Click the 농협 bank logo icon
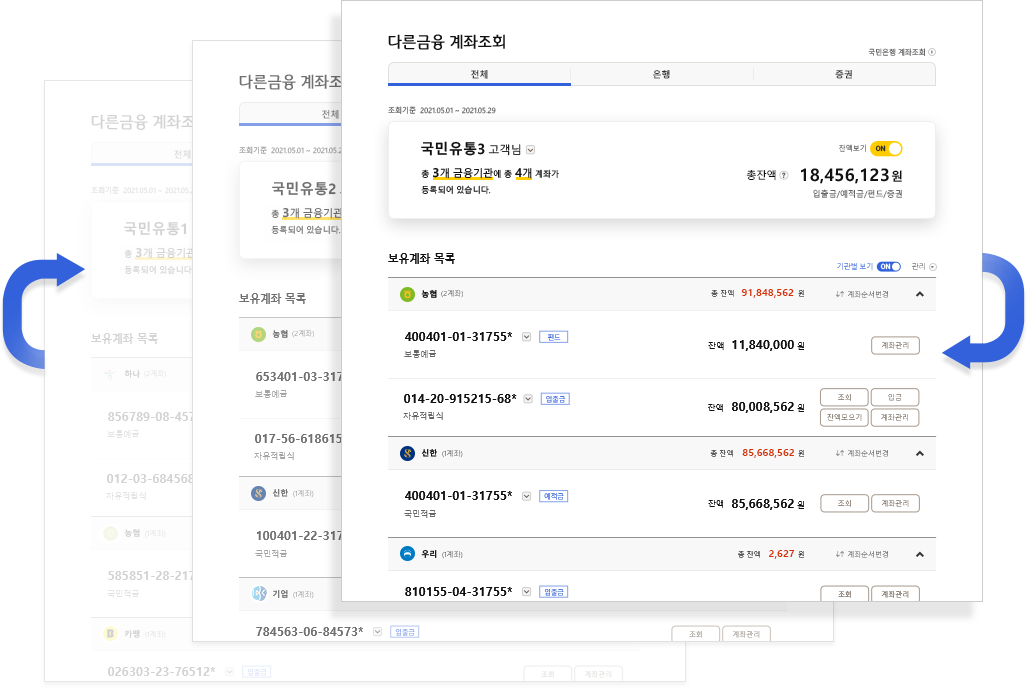The image size is (1027, 689). [407, 294]
